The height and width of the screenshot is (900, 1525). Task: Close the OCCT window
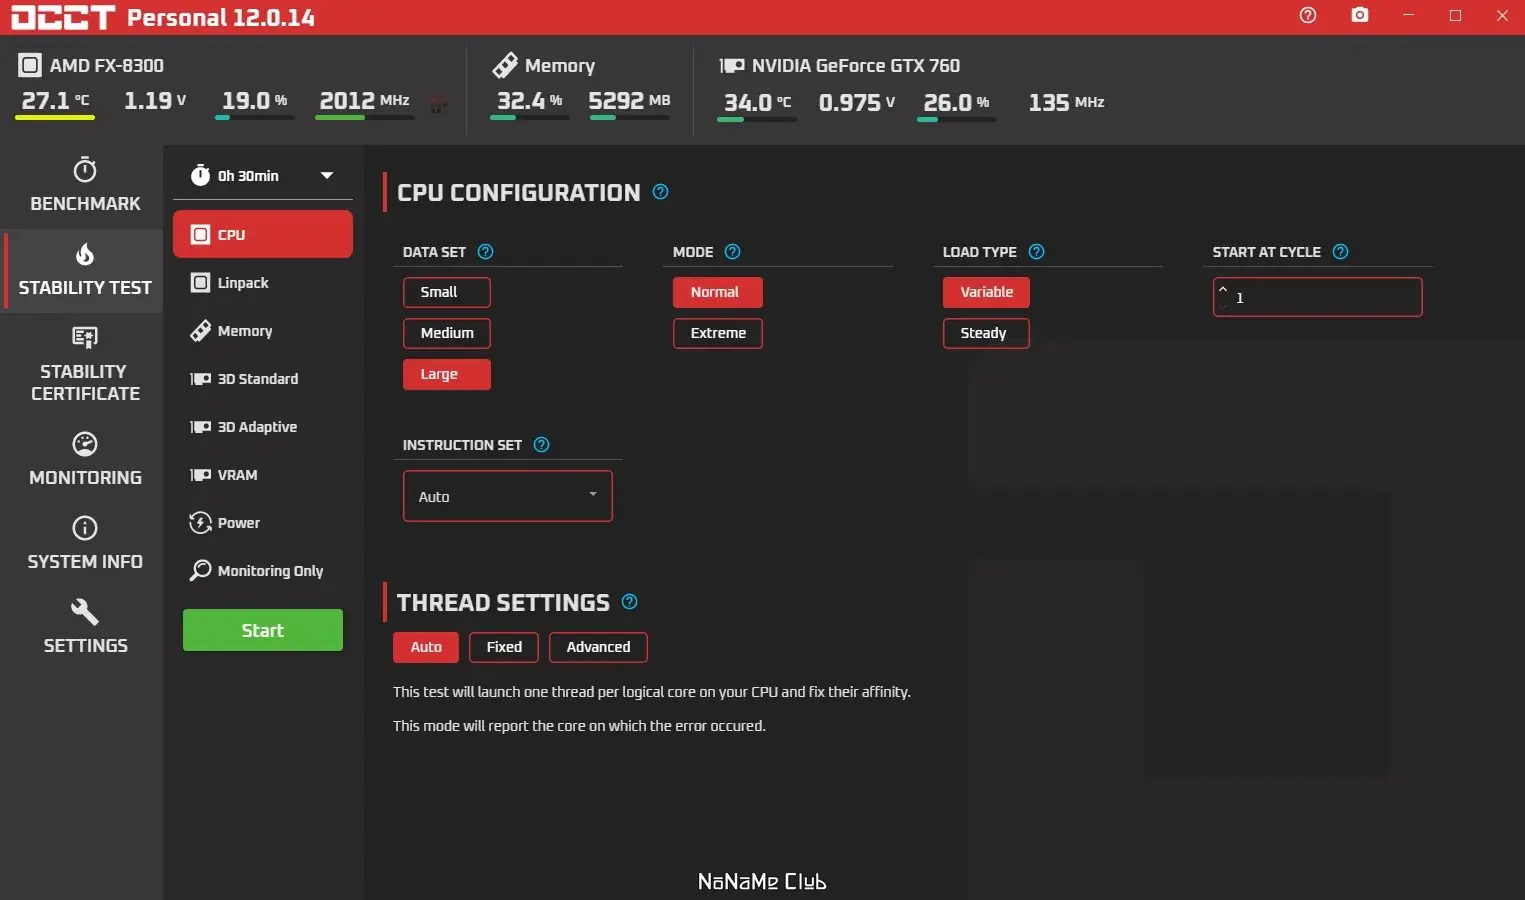[1502, 15]
